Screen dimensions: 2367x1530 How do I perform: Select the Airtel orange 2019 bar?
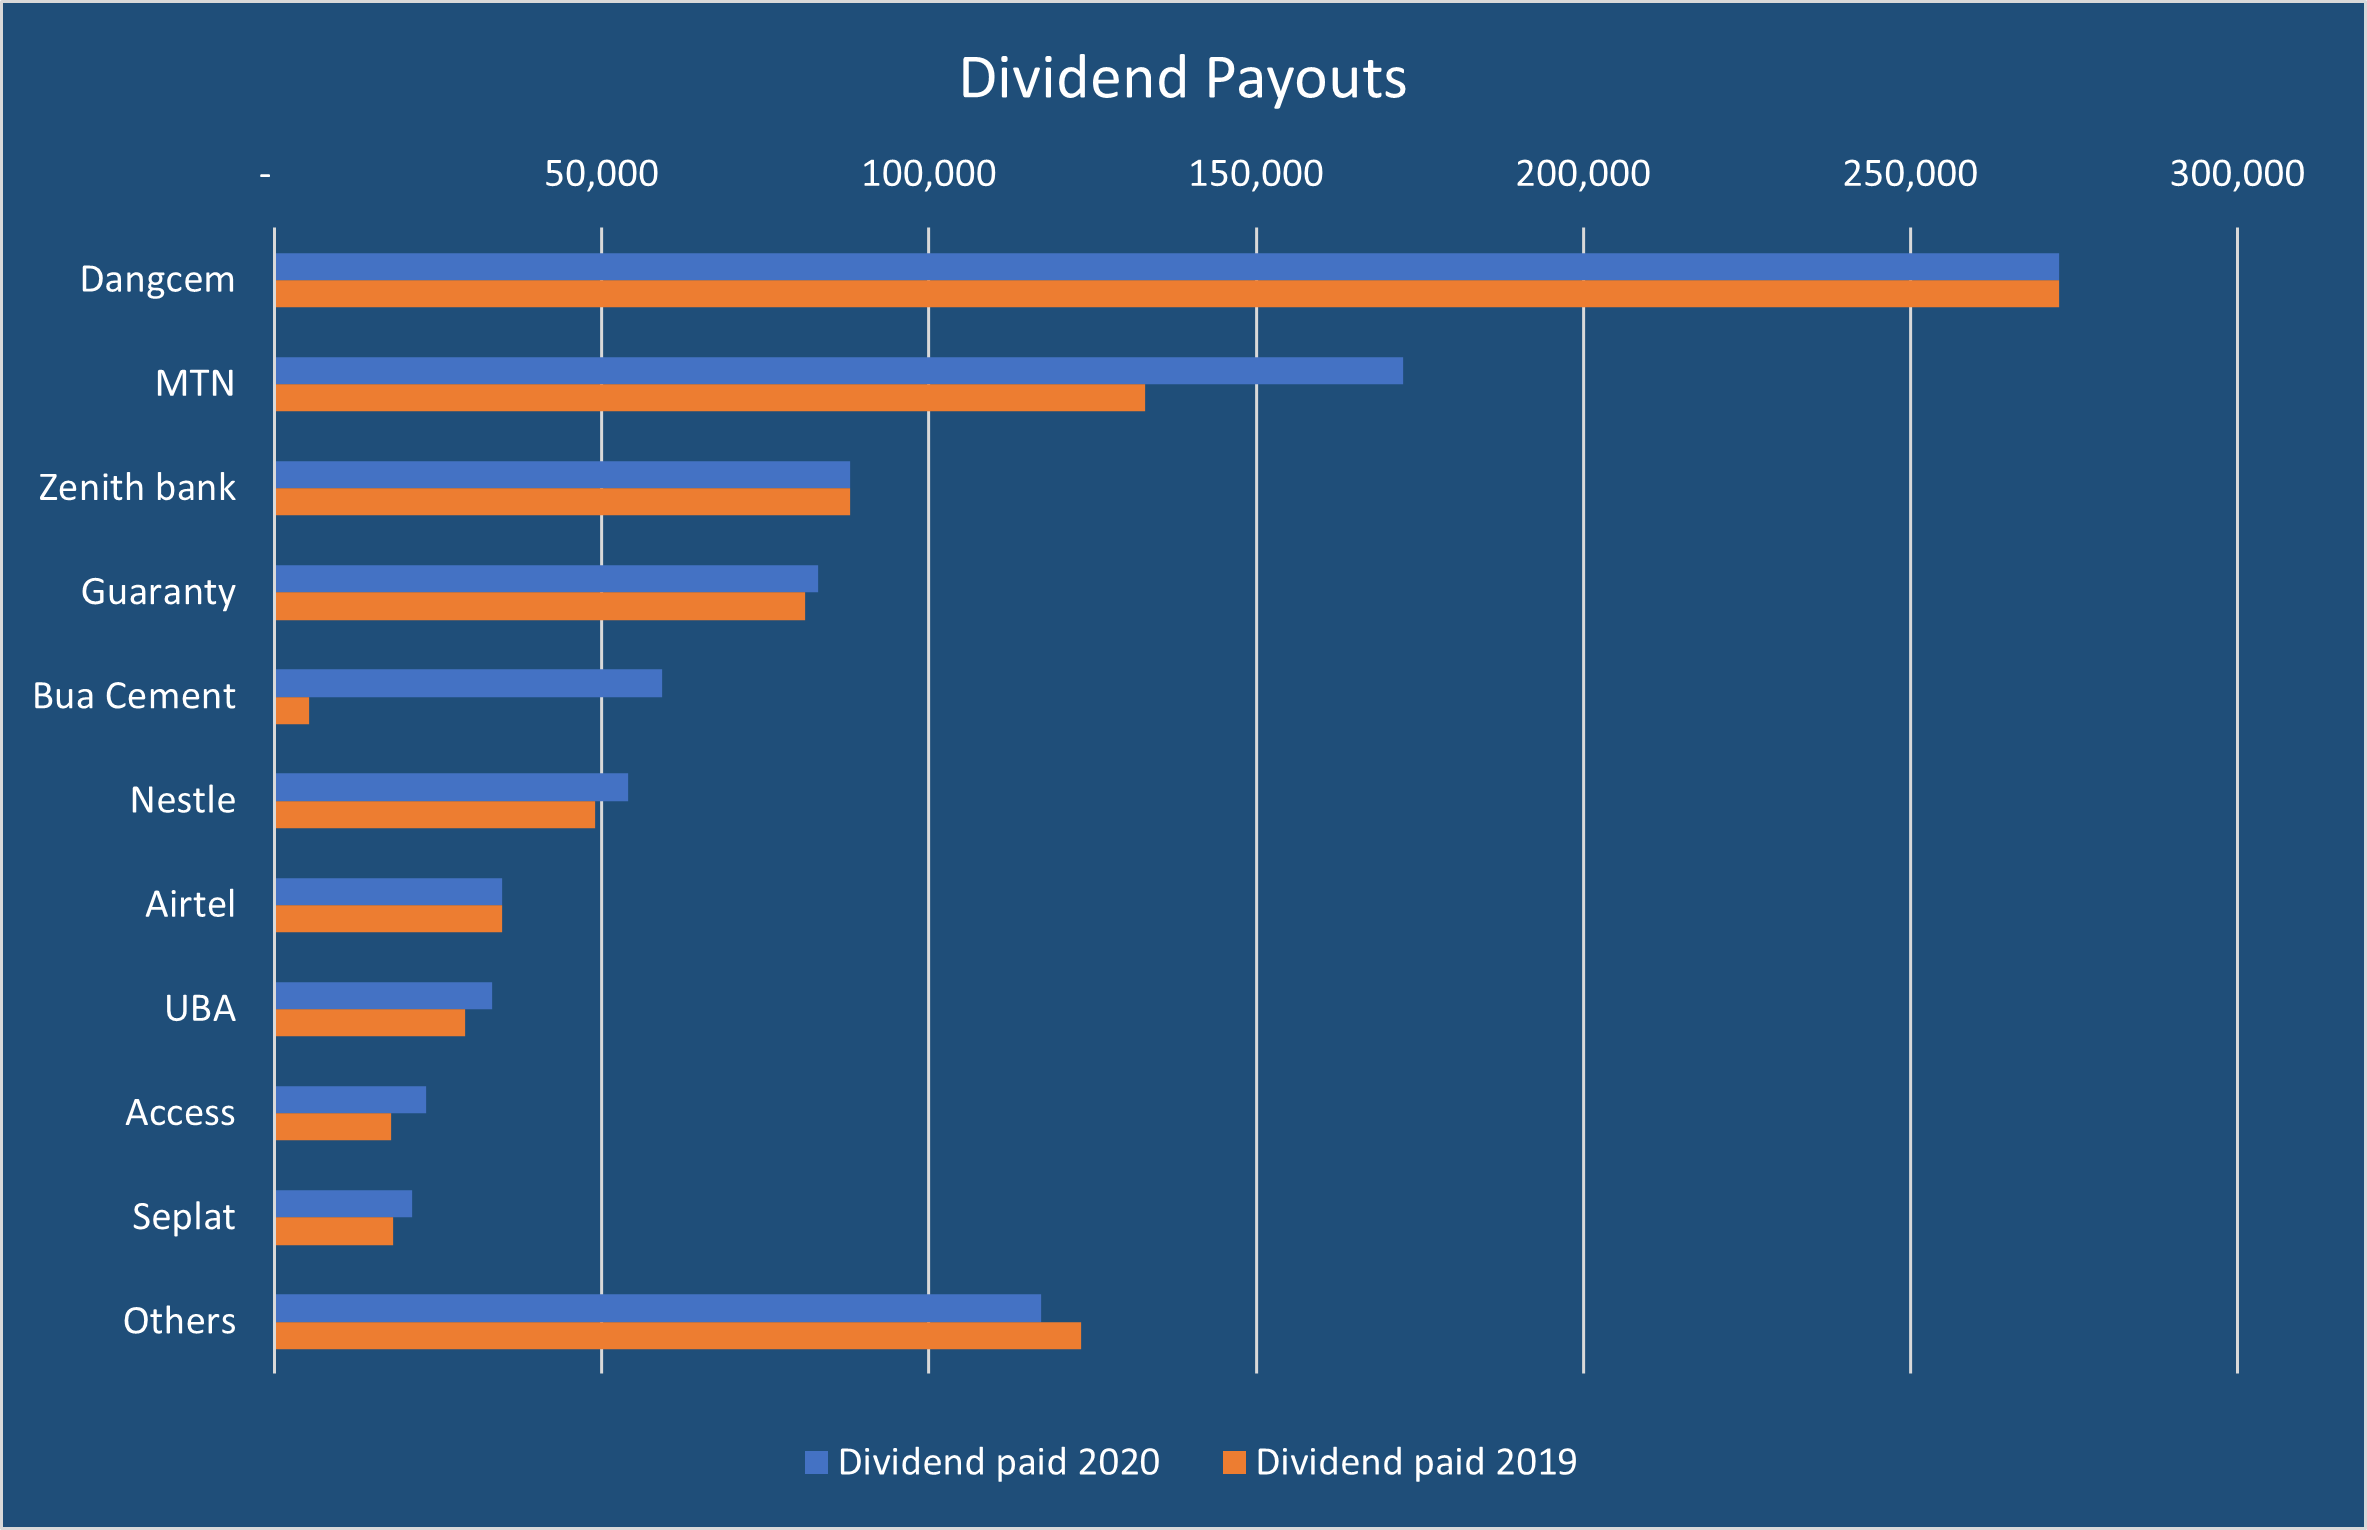pos(388,919)
